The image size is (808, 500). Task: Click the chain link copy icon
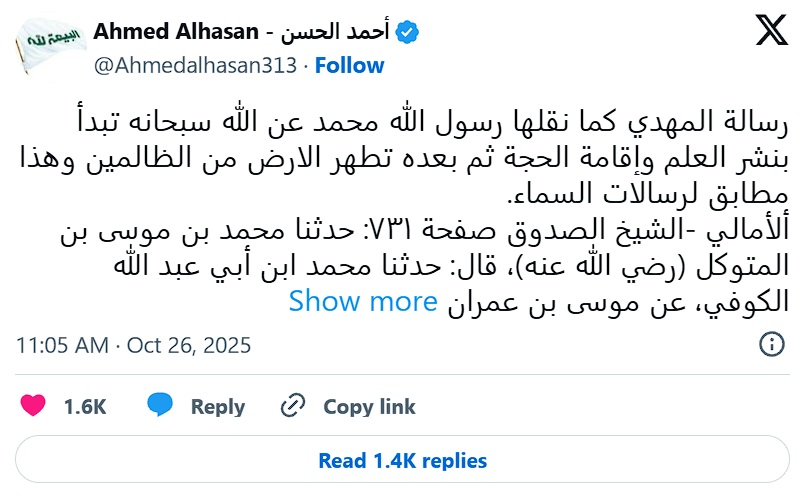293,406
